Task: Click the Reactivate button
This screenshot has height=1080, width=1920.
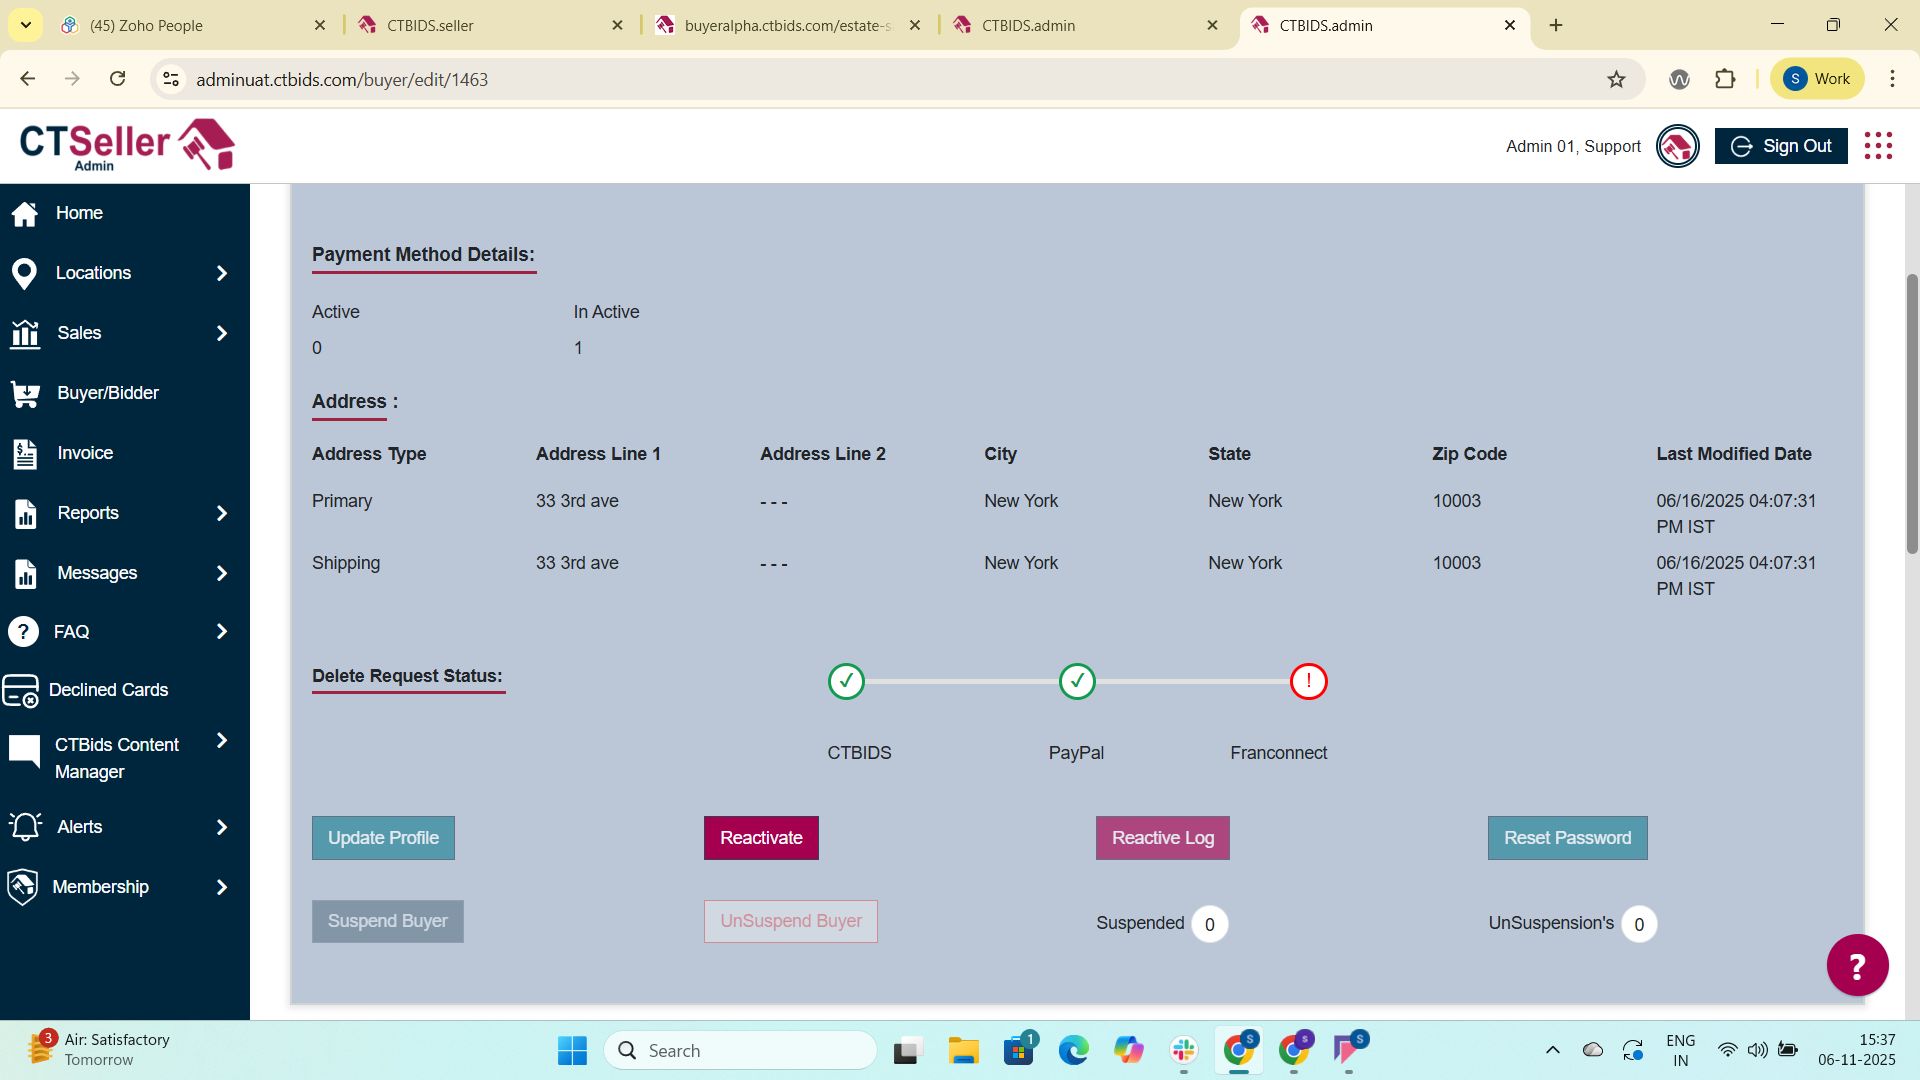Action: click(x=761, y=838)
